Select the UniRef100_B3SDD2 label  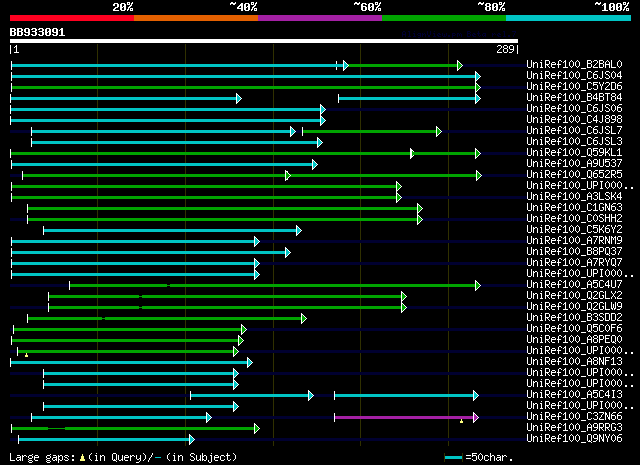pyautogui.click(x=574, y=318)
